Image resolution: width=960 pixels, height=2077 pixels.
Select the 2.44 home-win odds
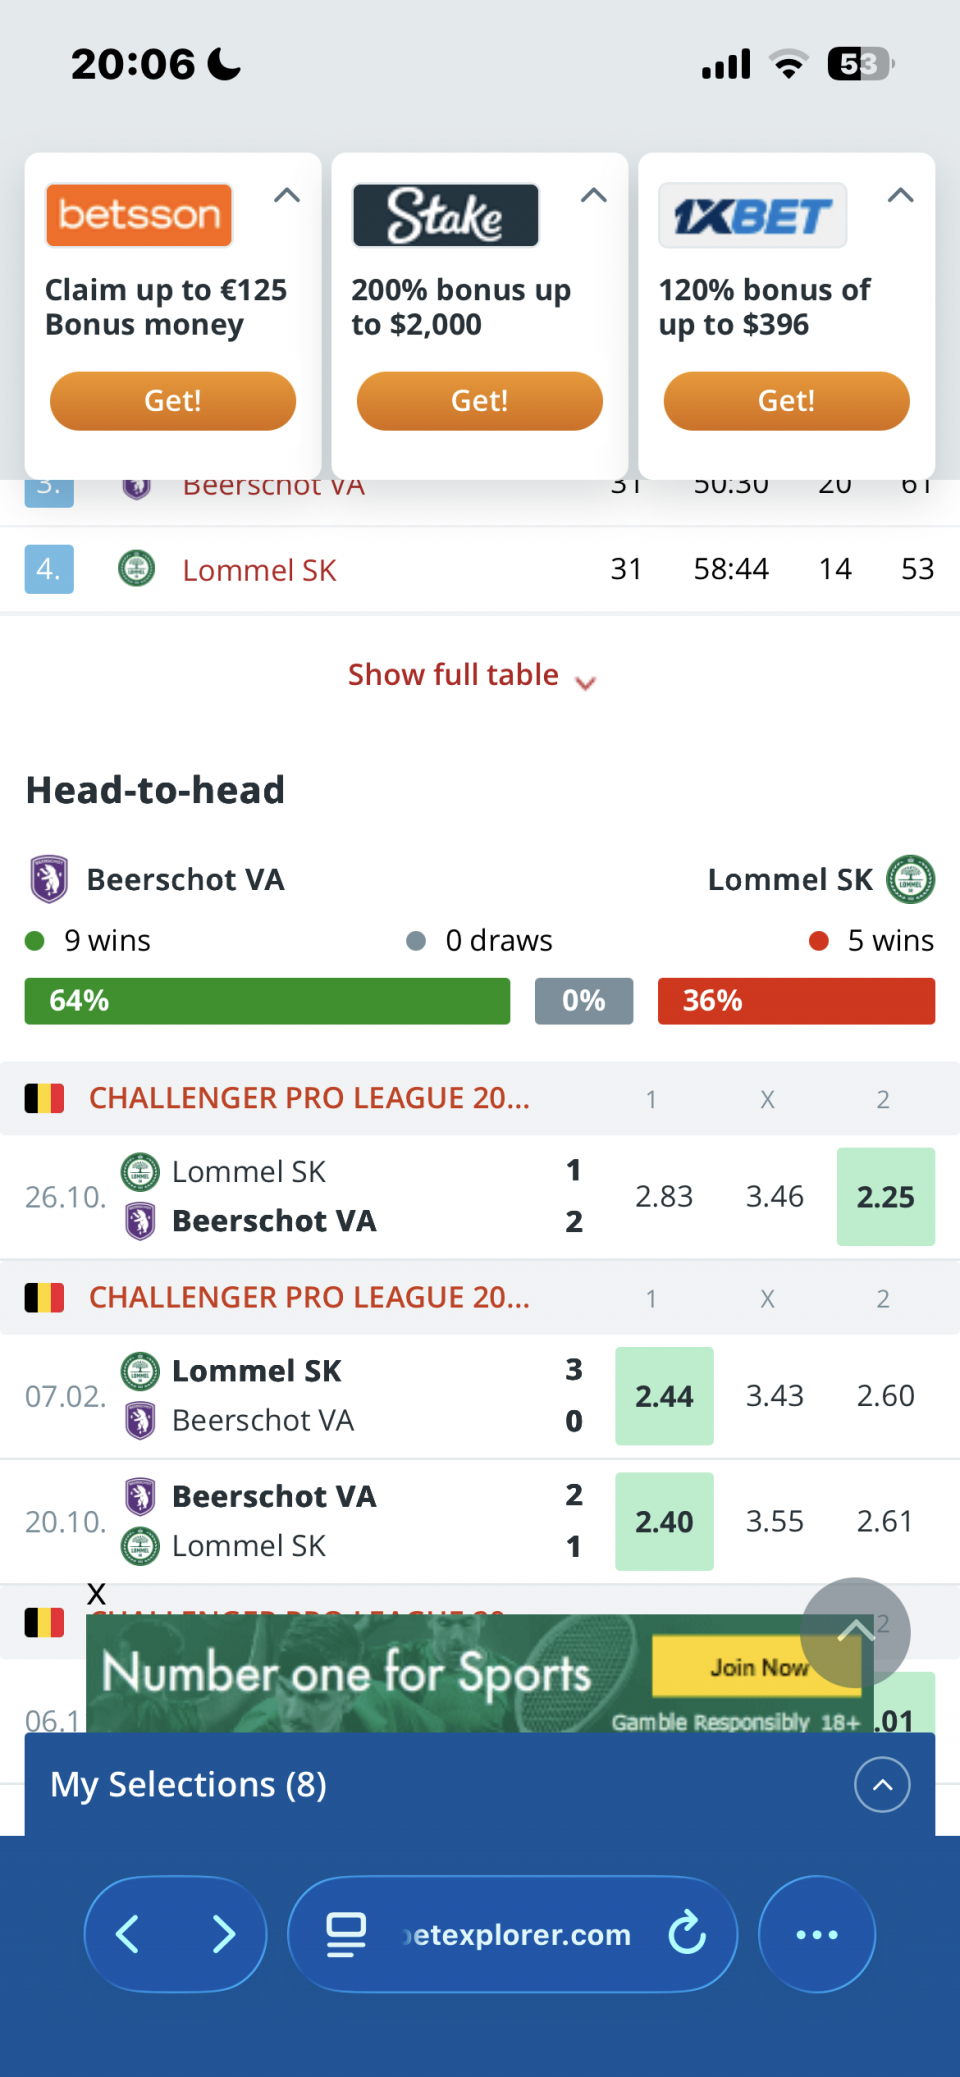[664, 1396]
